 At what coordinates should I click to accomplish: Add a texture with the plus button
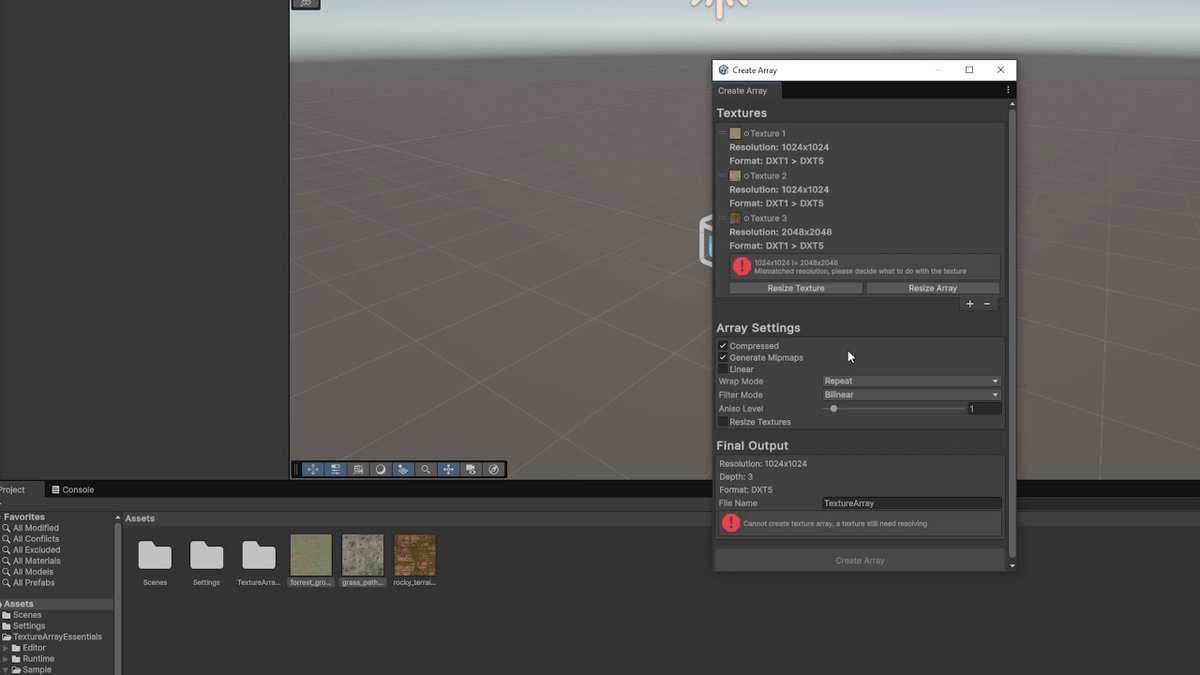coord(969,304)
